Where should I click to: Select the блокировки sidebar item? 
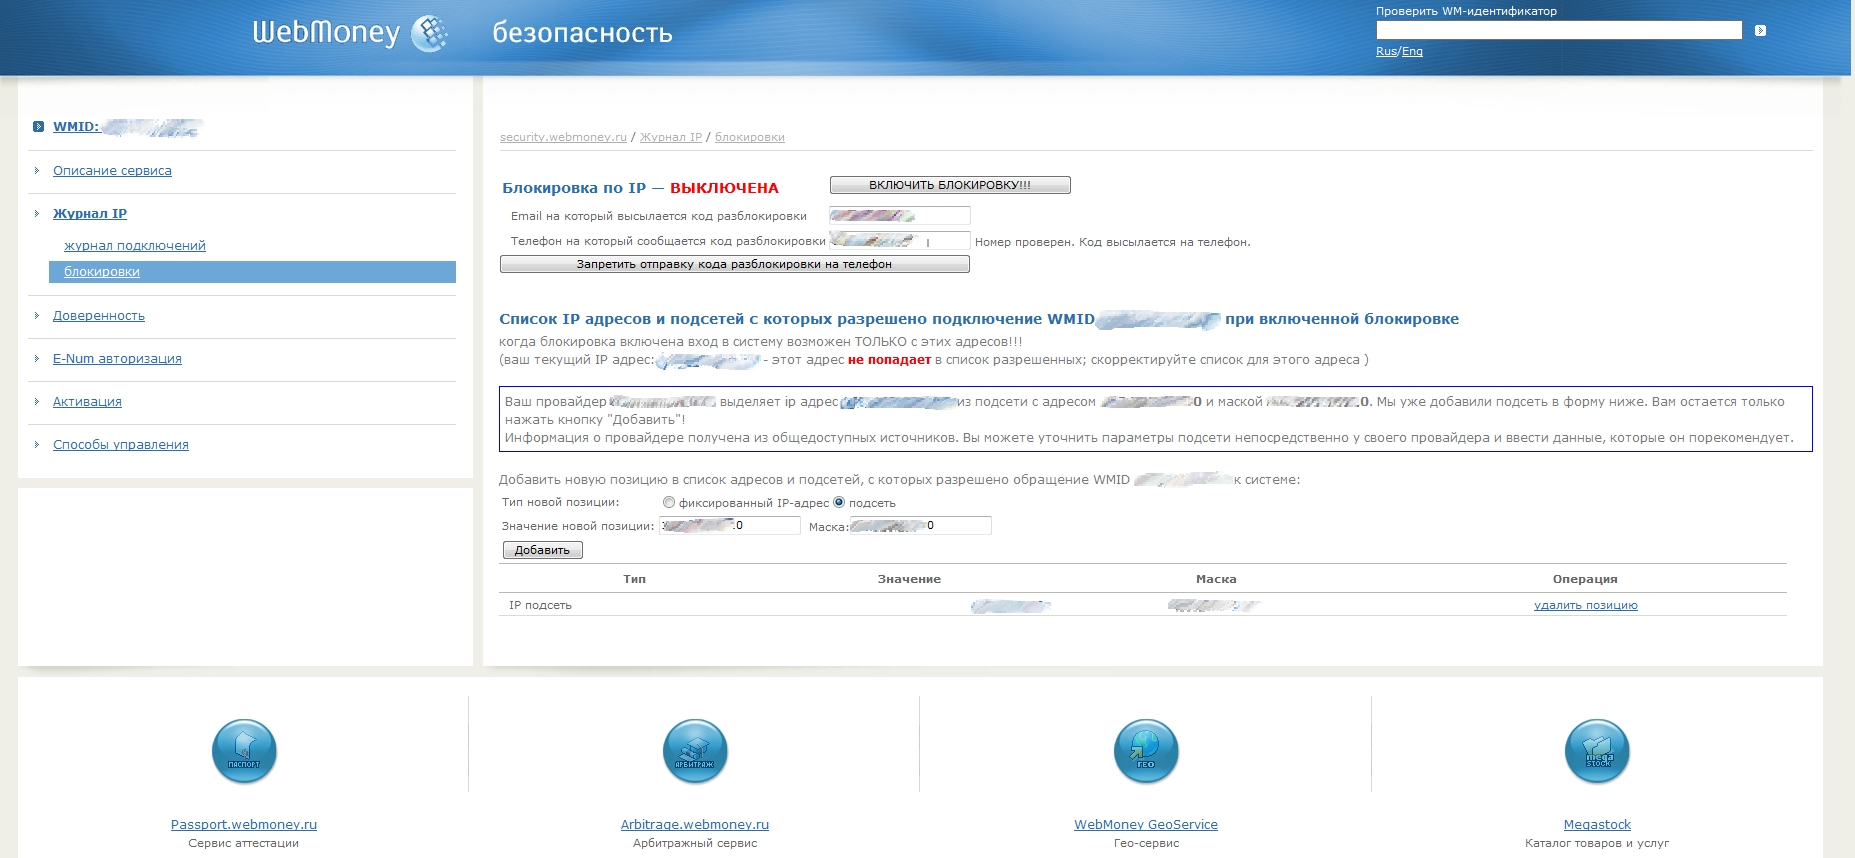click(x=252, y=272)
